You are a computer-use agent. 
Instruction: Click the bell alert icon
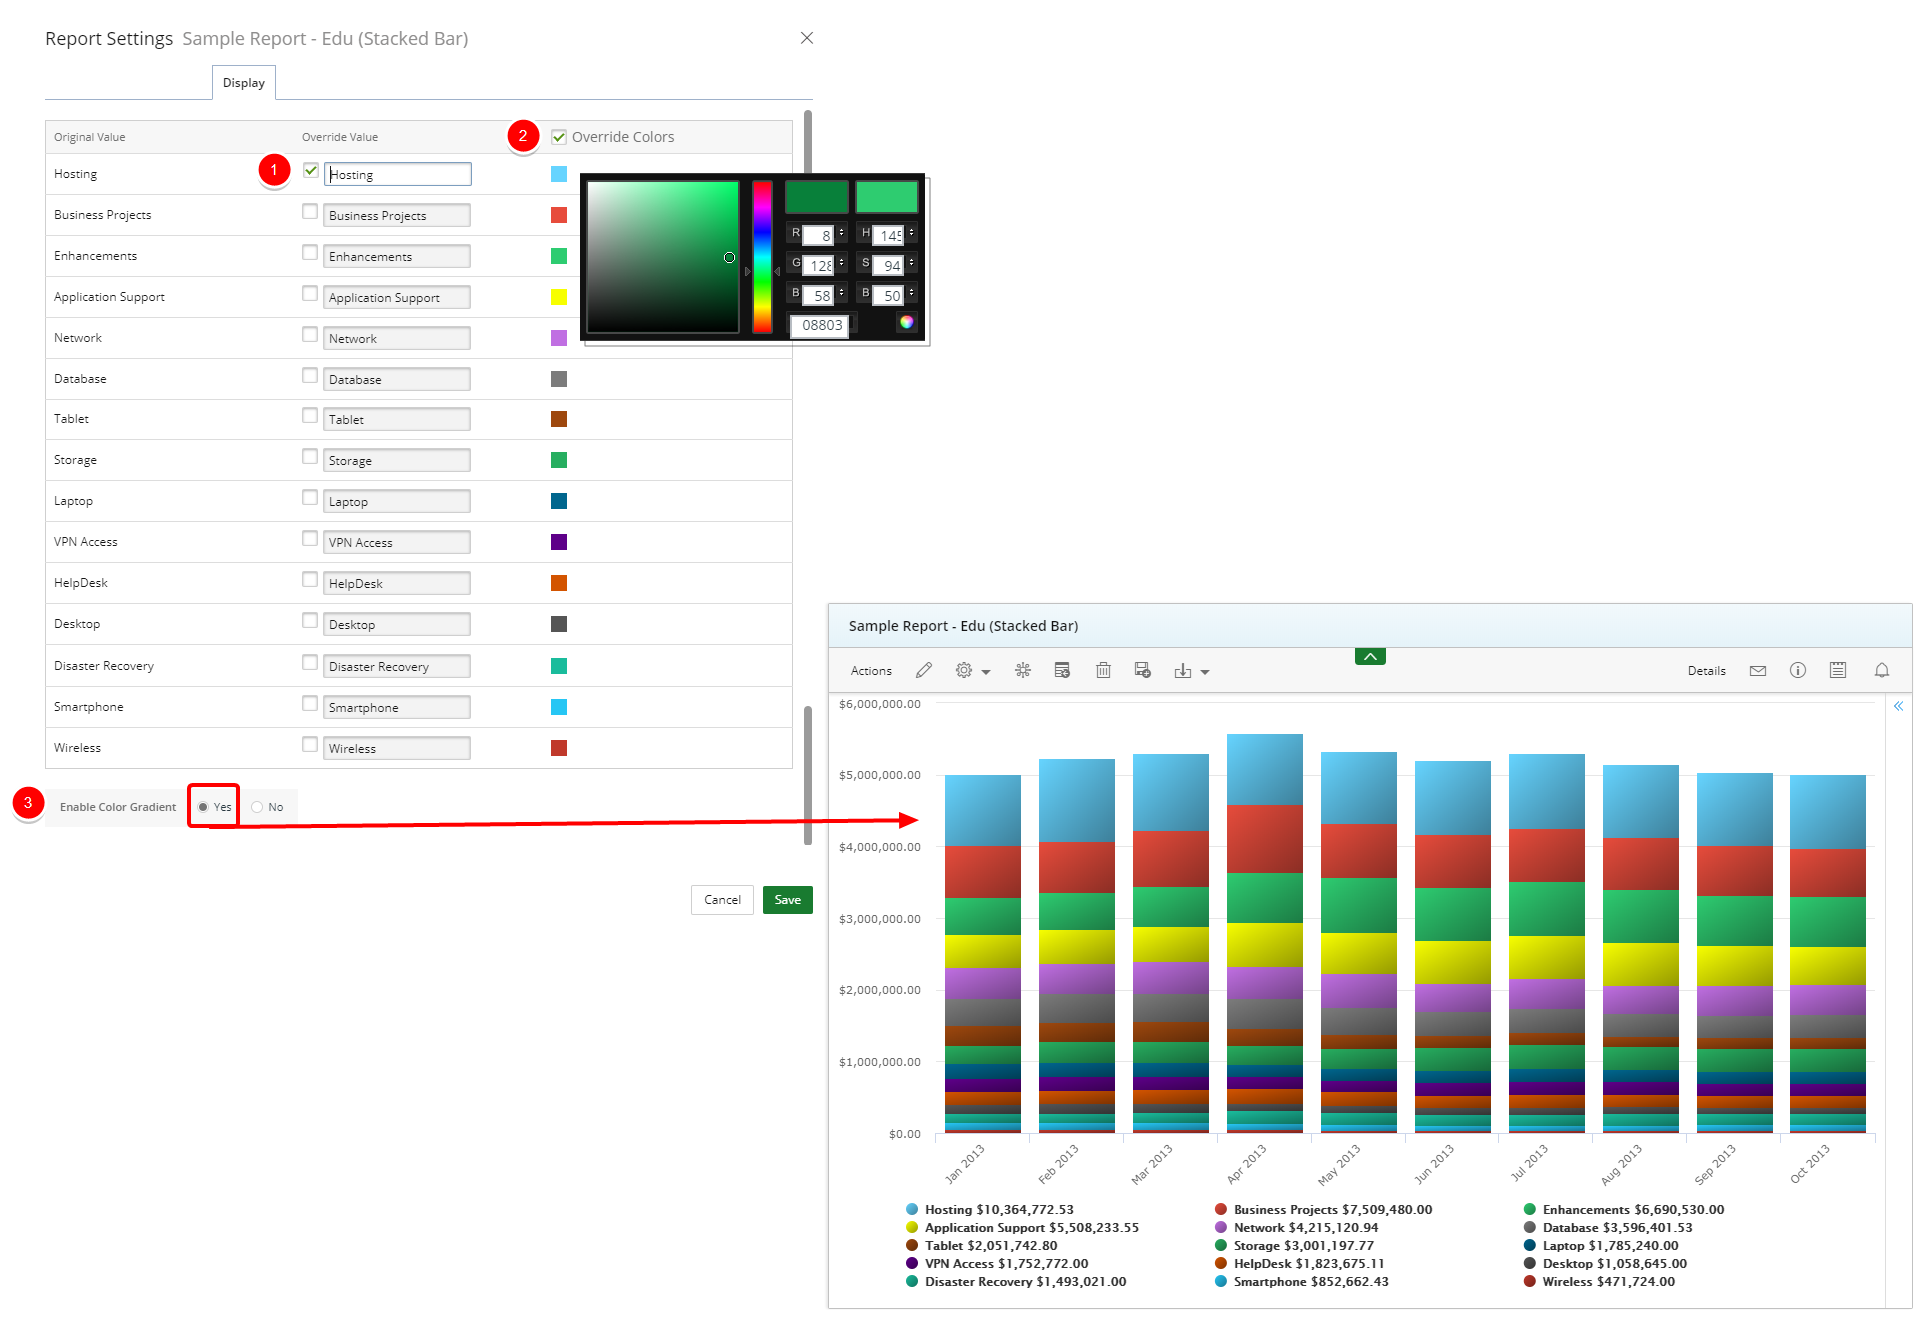pos(1882,670)
